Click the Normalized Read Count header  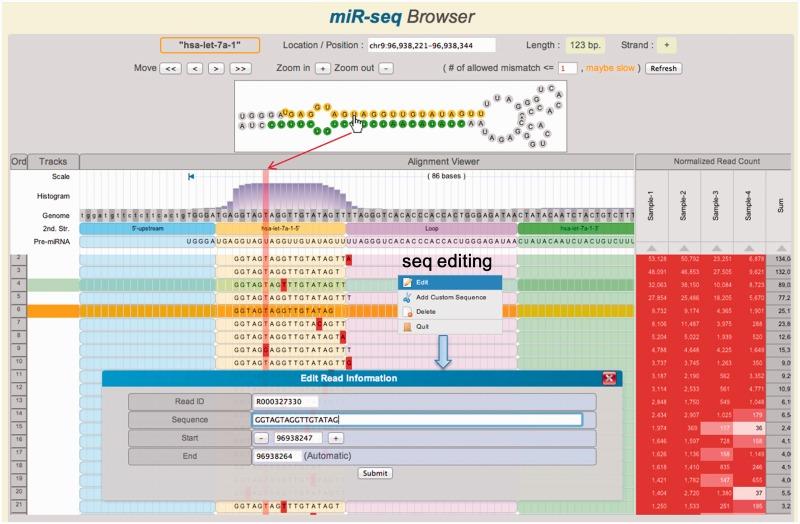(716, 161)
